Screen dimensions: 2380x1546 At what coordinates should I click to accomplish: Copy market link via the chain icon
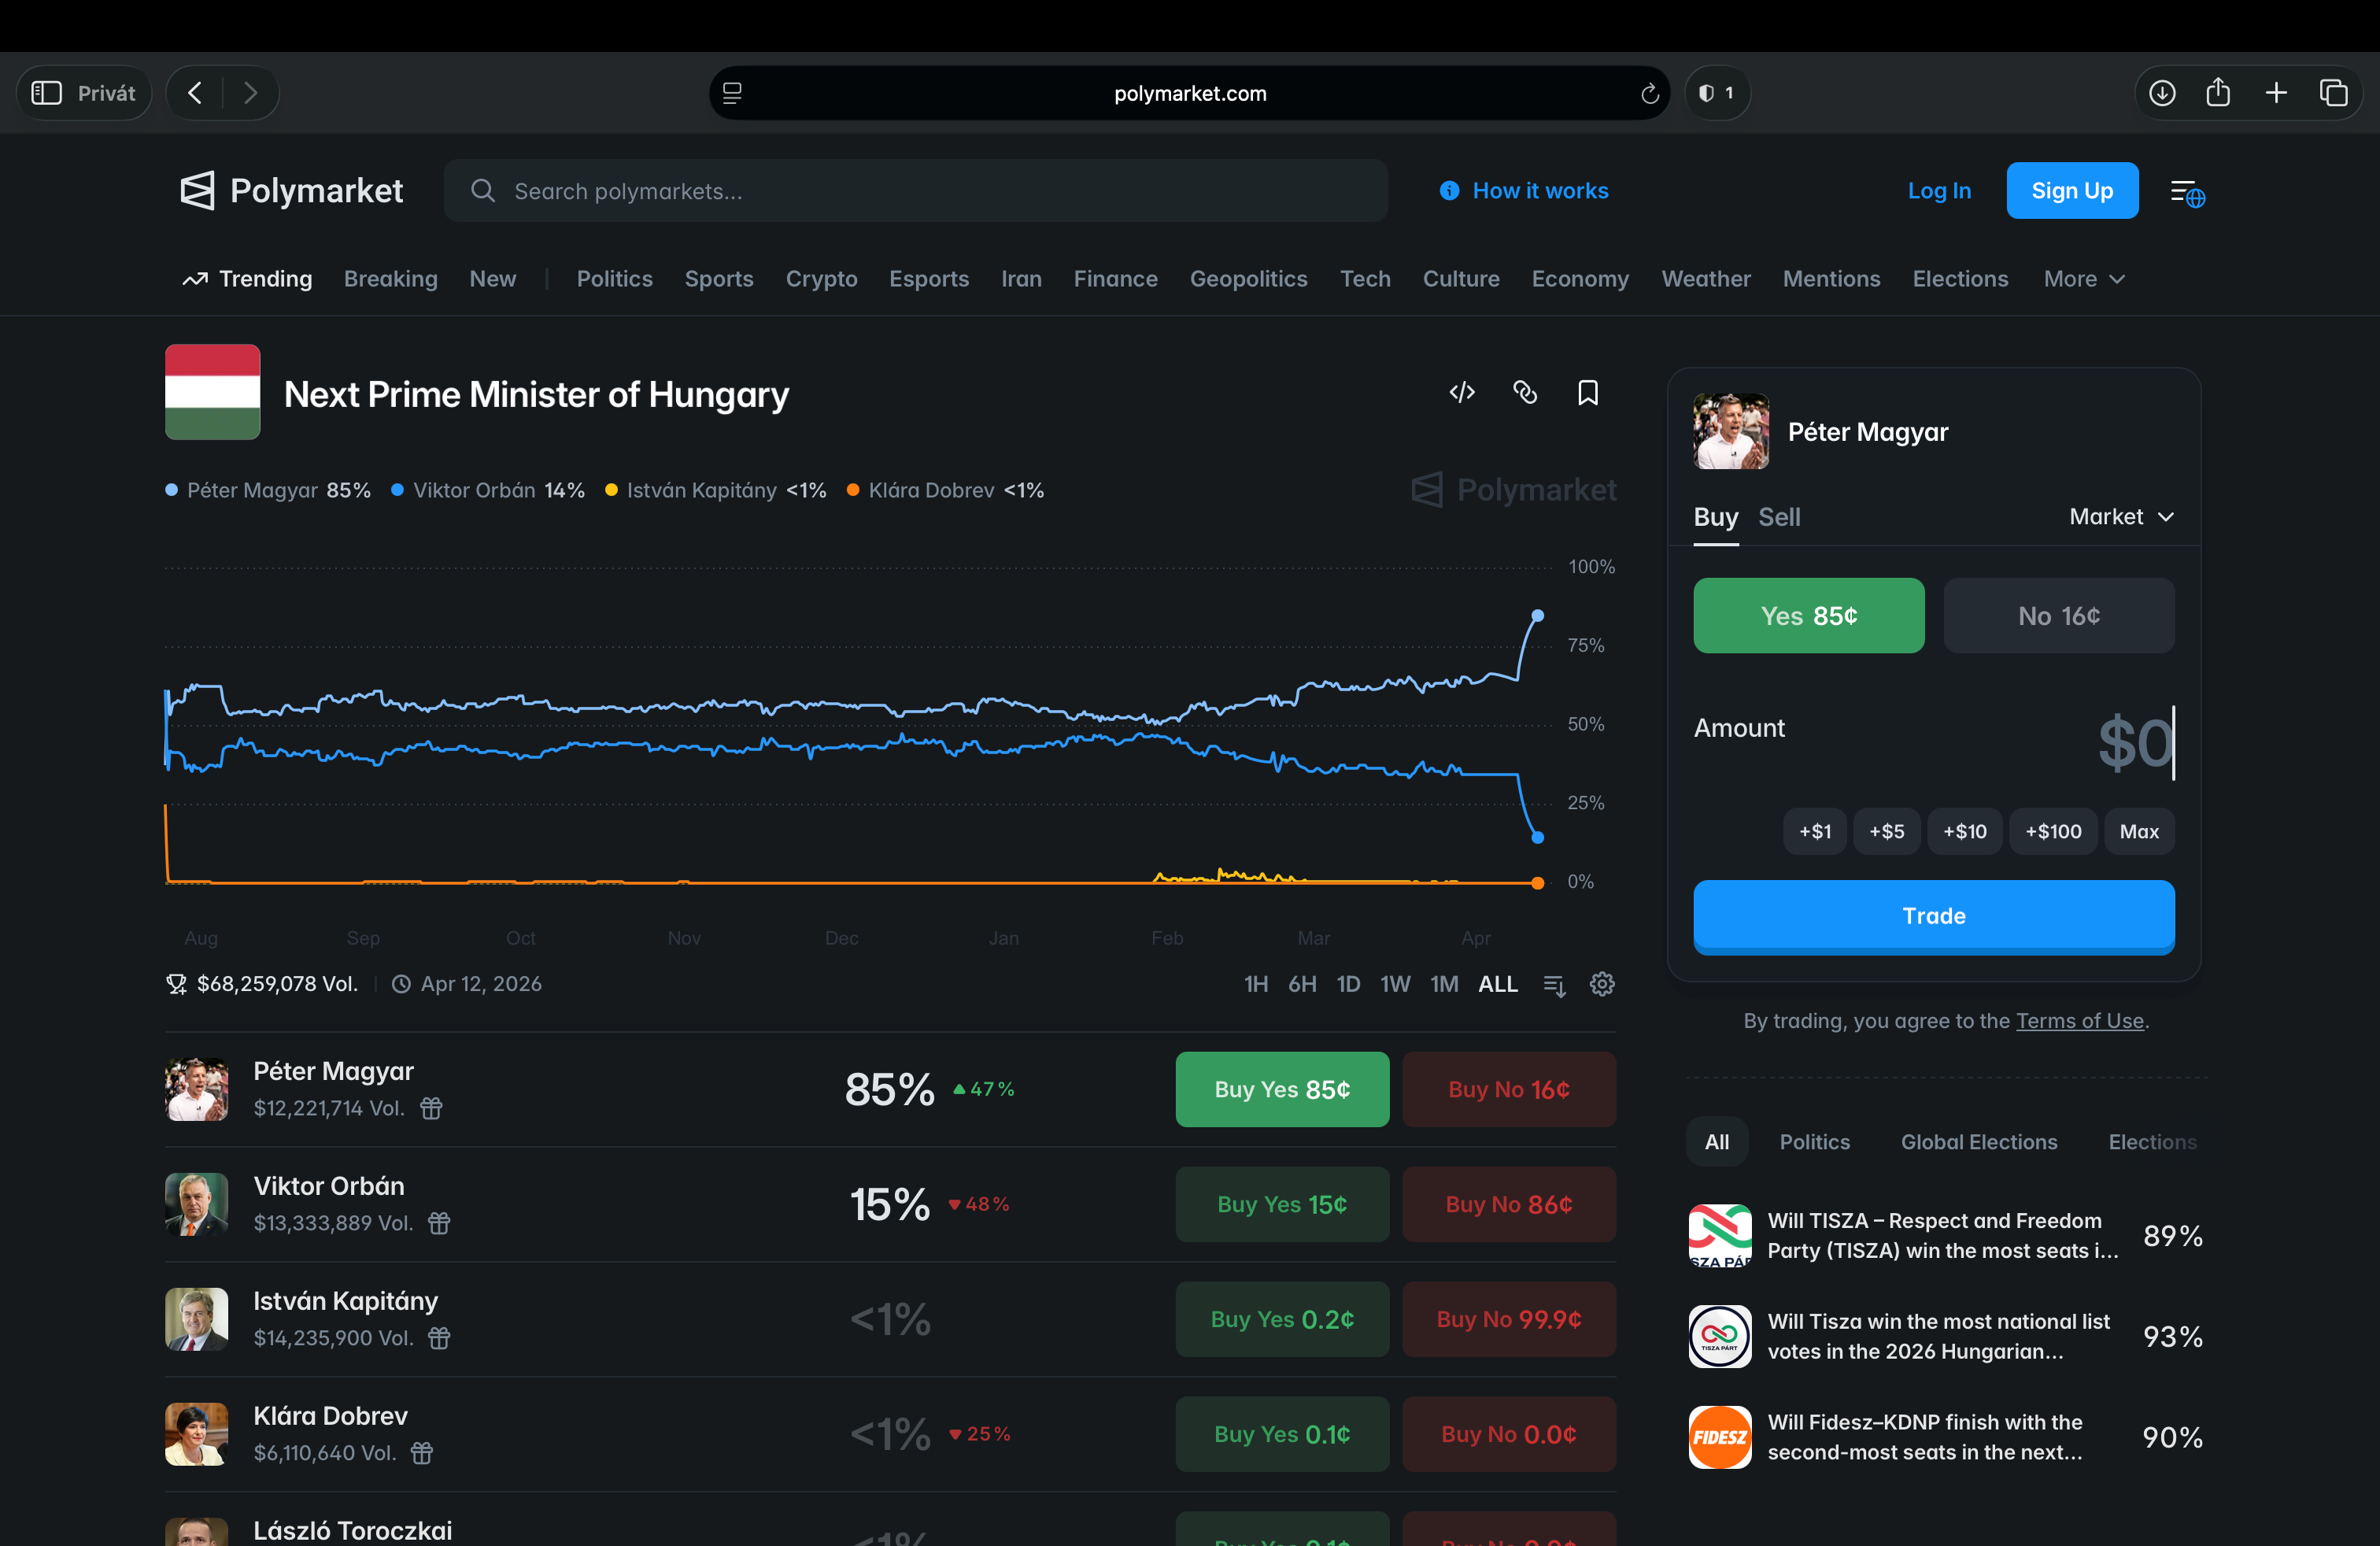pos(1524,392)
